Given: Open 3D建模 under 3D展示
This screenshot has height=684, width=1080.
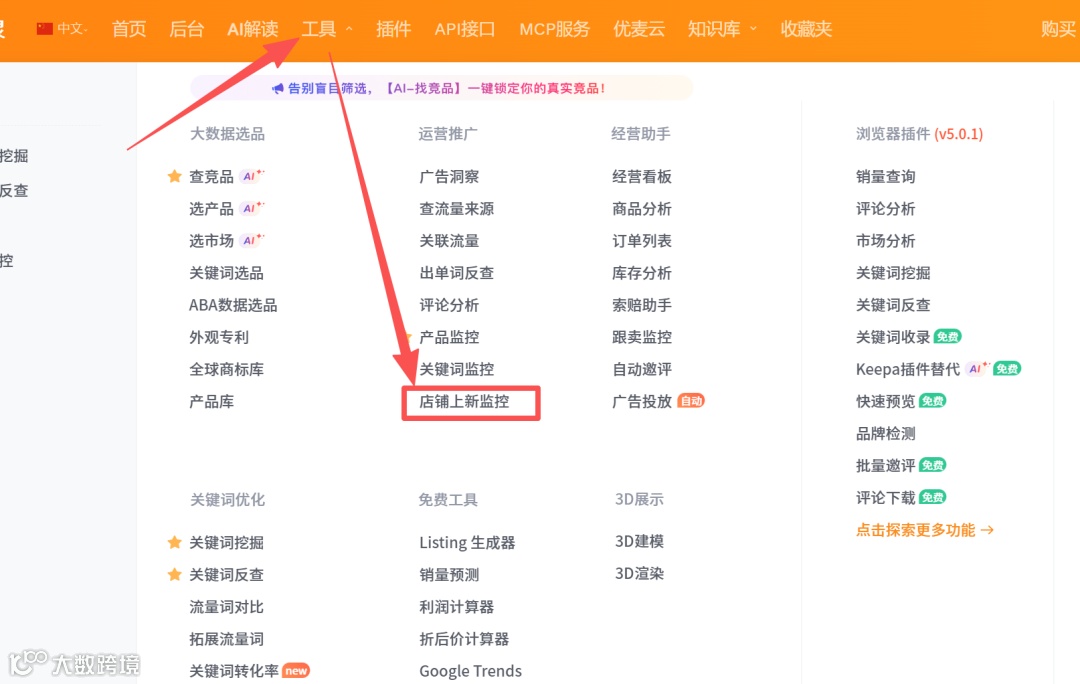Looking at the screenshot, I should [640, 541].
